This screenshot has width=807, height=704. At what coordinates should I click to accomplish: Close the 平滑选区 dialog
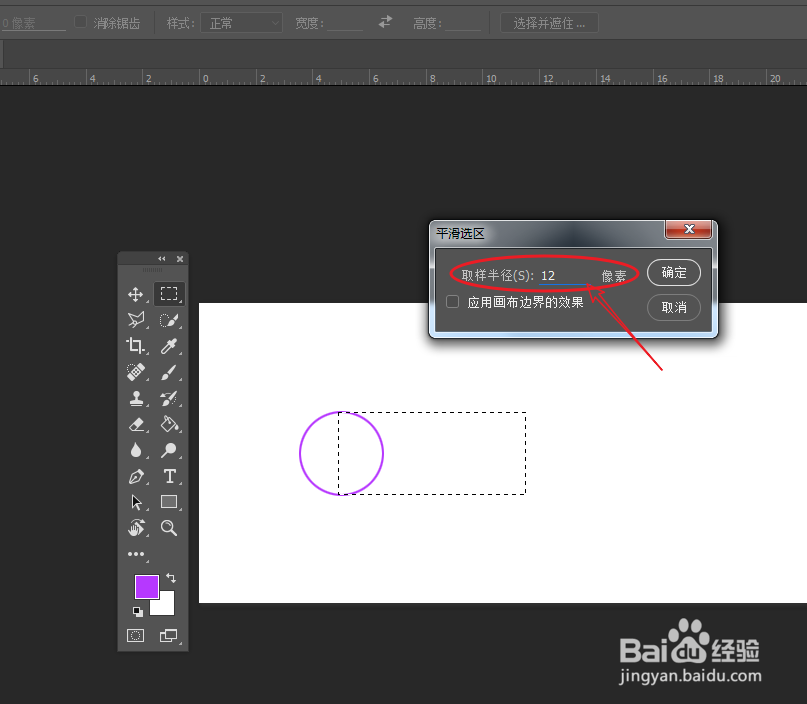pyautogui.click(x=689, y=229)
